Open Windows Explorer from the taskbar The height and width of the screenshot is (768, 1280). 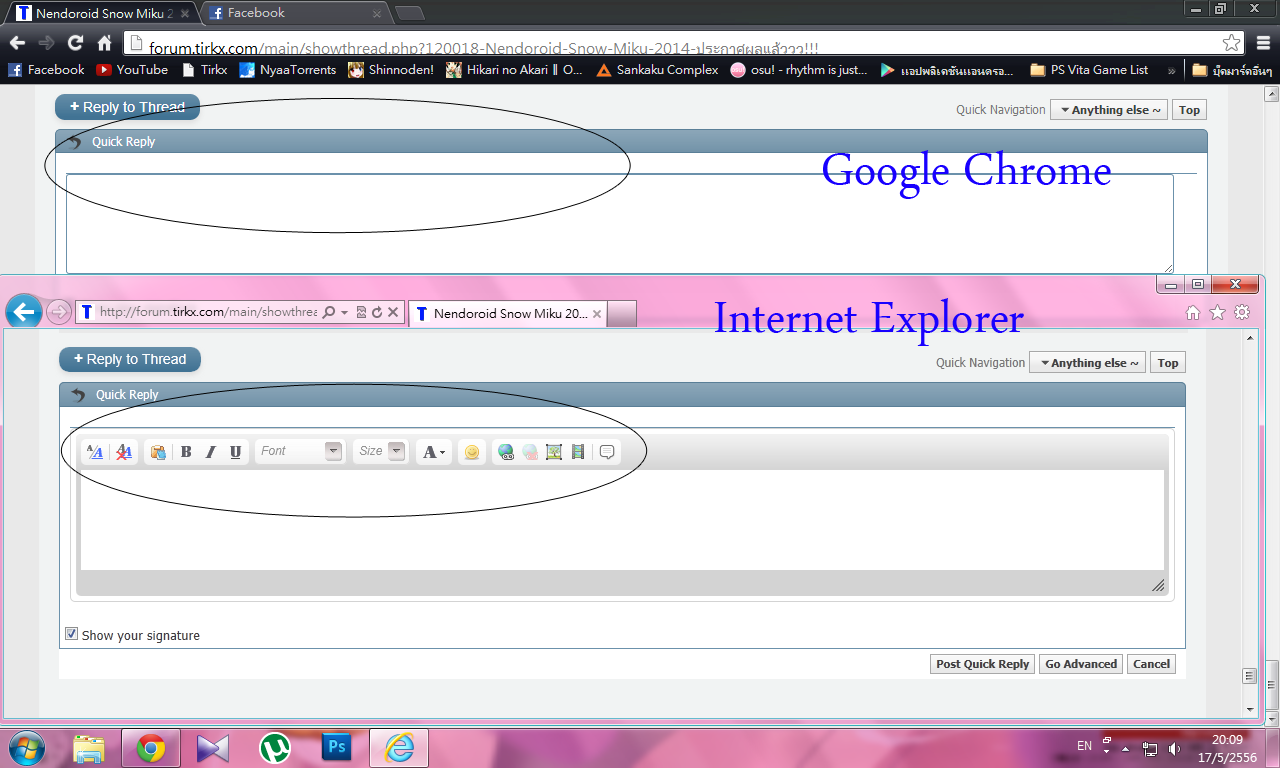tap(89, 747)
